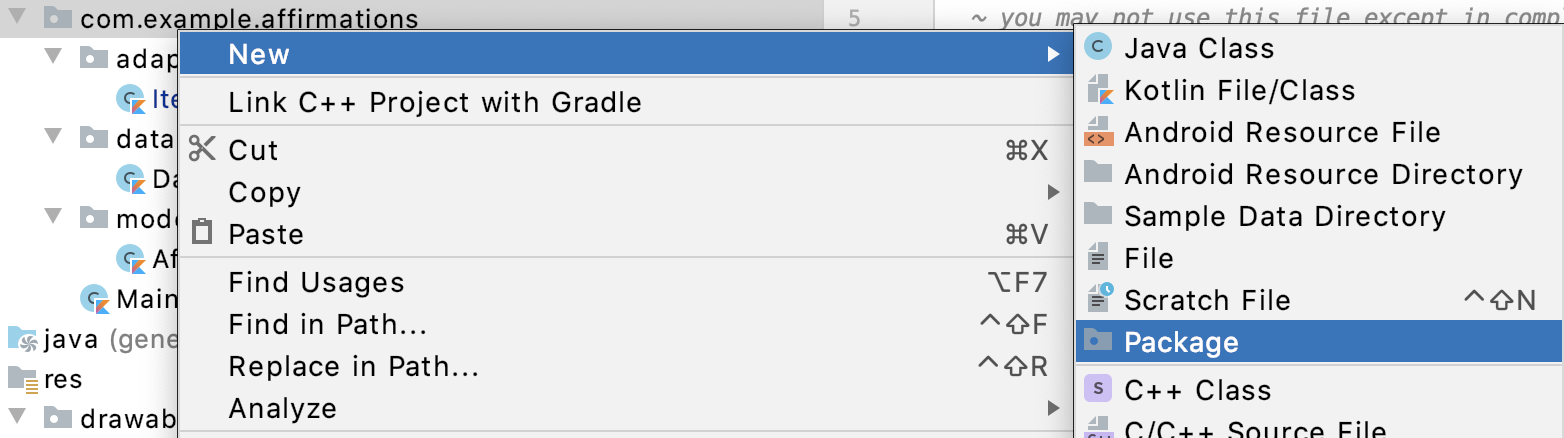1564x438 pixels.
Task: Click the clipboard Paste icon
Action: pyautogui.click(x=202, y=233)
